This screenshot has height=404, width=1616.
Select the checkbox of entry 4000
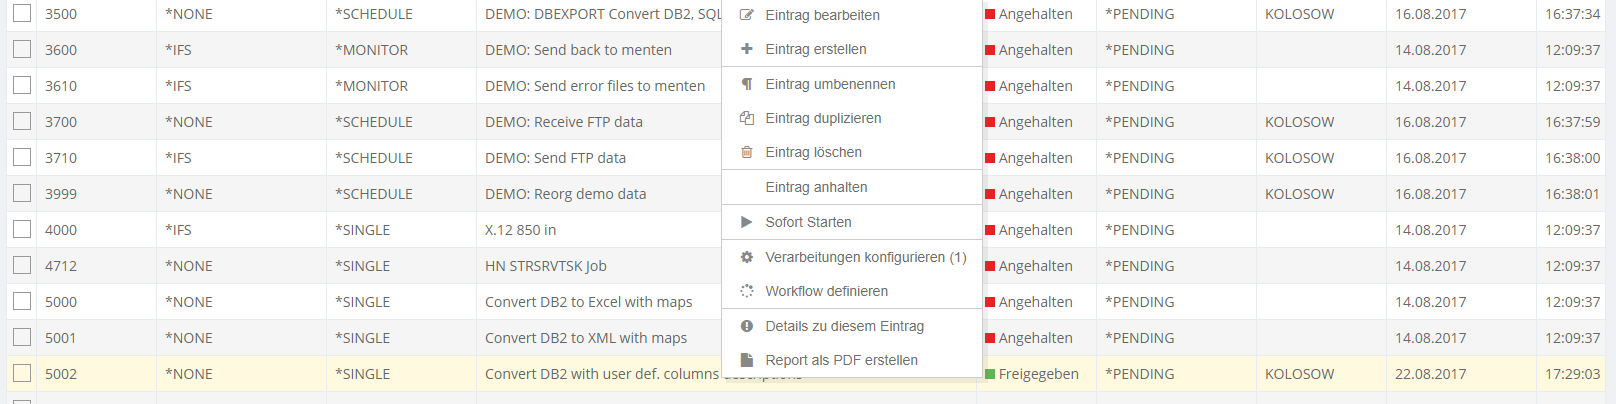tap(22, 230)
